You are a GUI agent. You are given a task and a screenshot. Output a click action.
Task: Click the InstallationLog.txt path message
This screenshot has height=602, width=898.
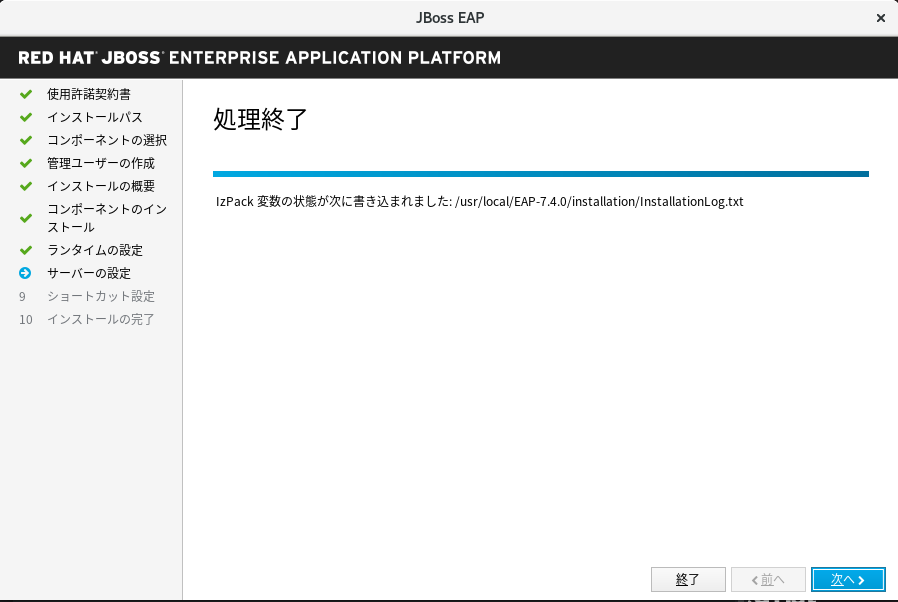(480, 202)
